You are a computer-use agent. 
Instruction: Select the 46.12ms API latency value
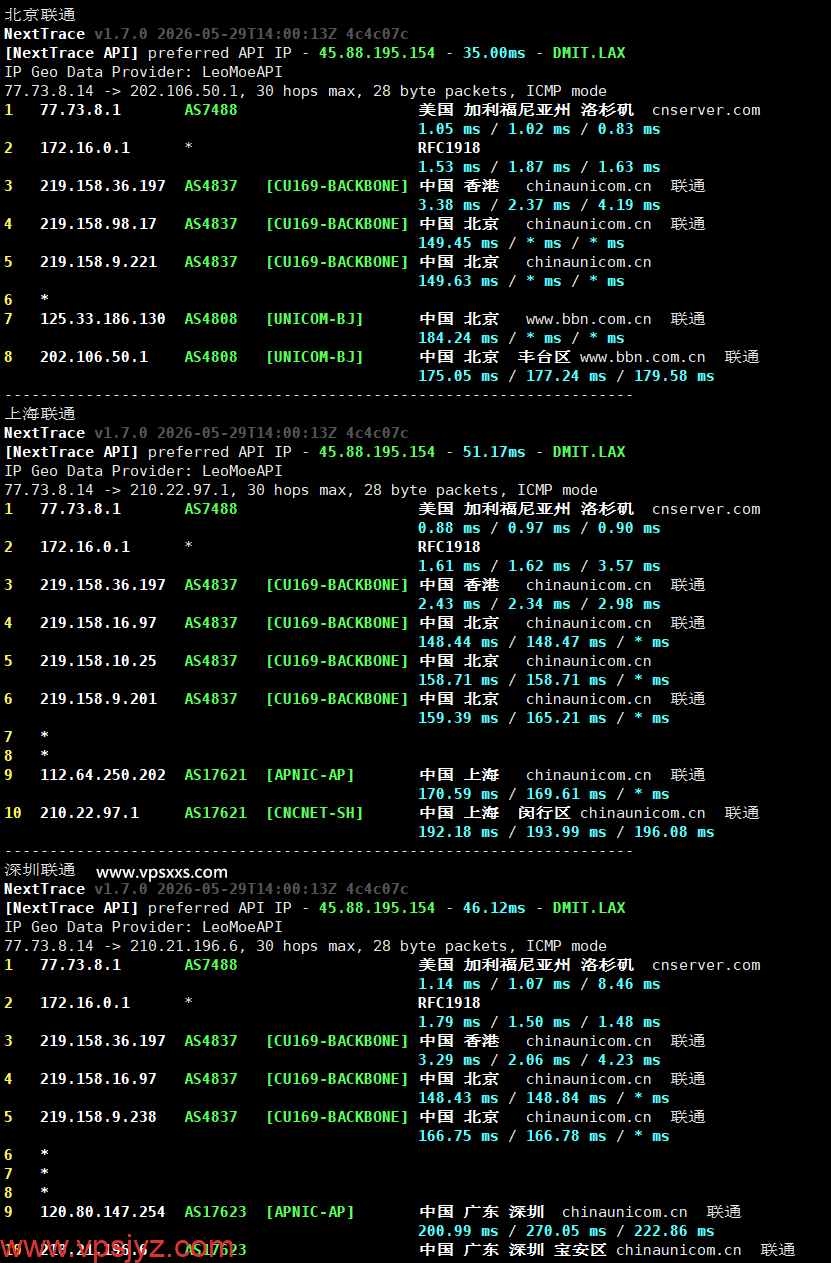coord(493,908)
